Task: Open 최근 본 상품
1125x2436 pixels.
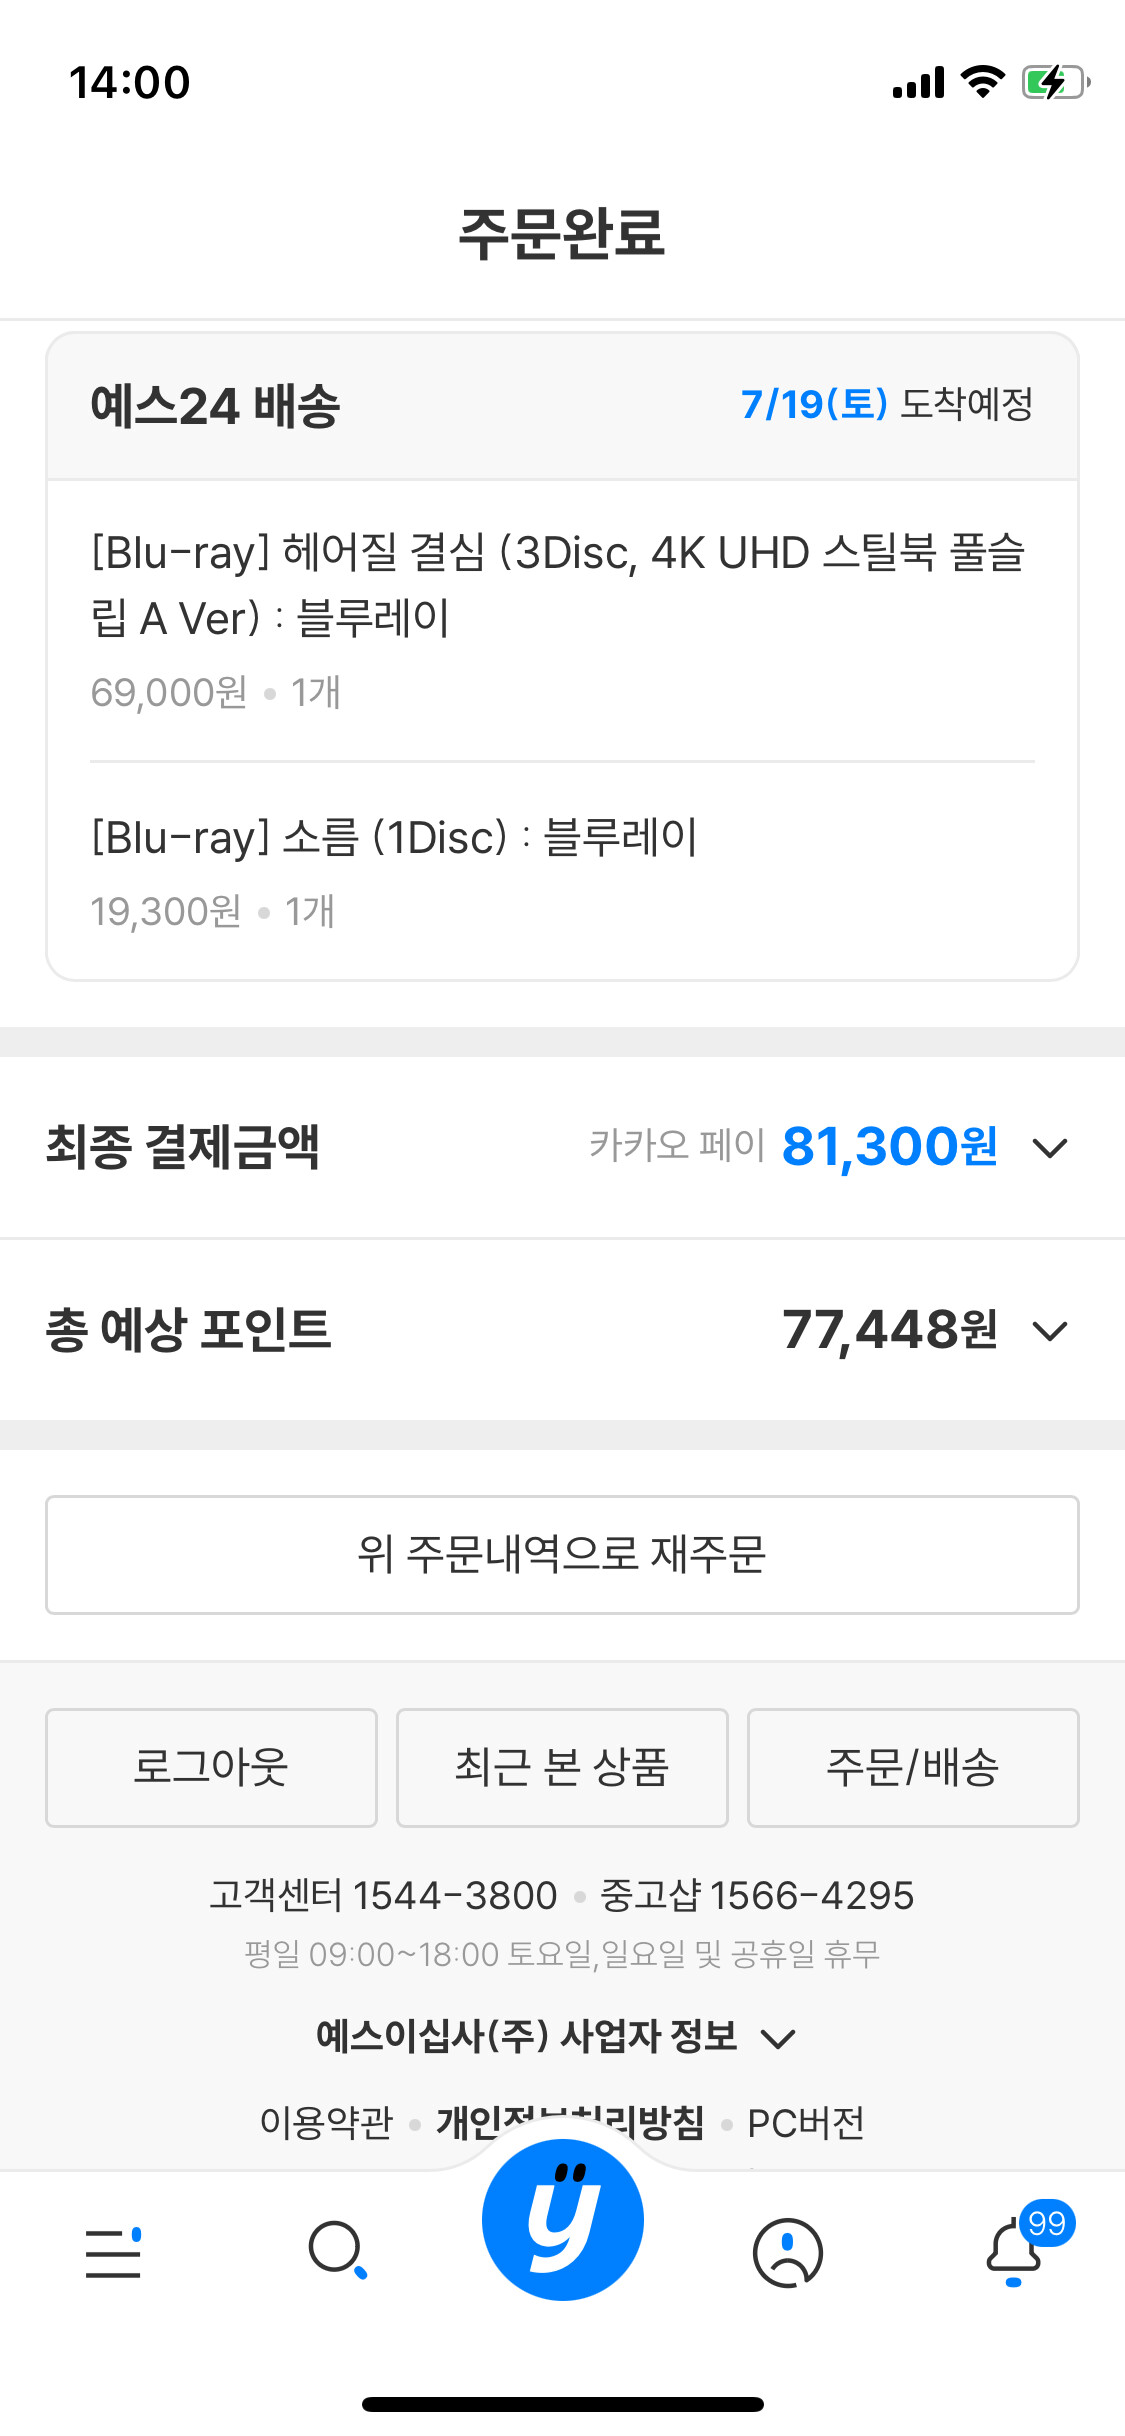Action: pyautogui.click(x=562, y=1767)
